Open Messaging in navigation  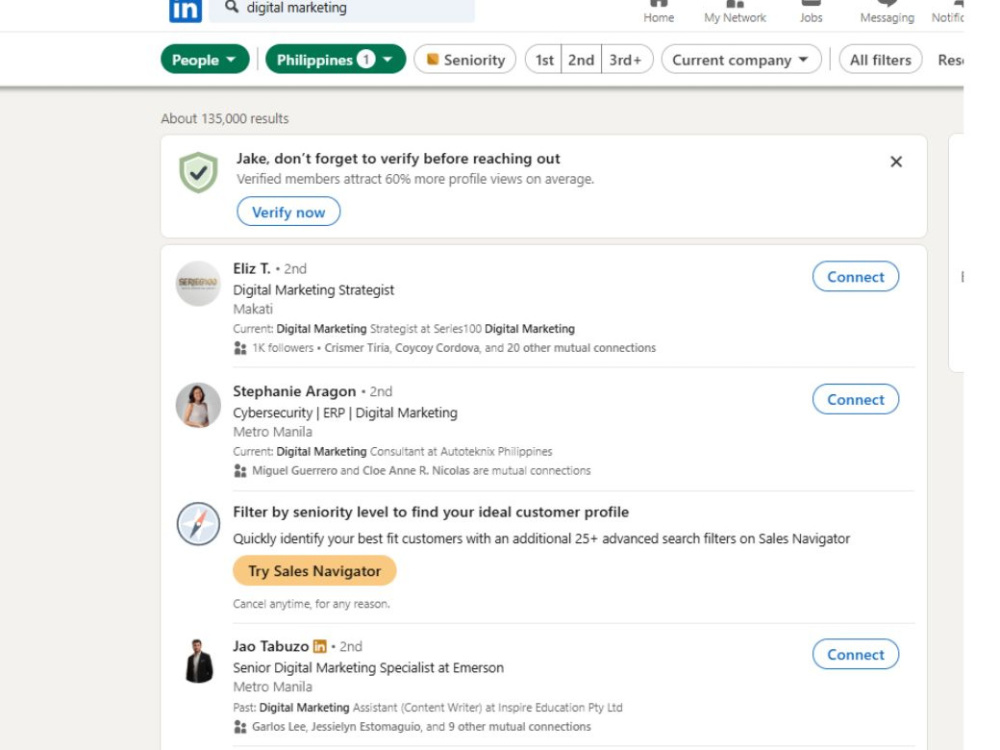click(x=886, y=11)
